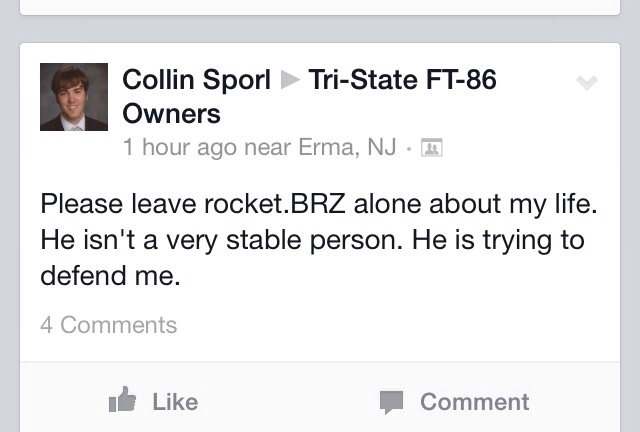Click the arrow between name and group
640x432 pixels.
[x=290, y=81]
